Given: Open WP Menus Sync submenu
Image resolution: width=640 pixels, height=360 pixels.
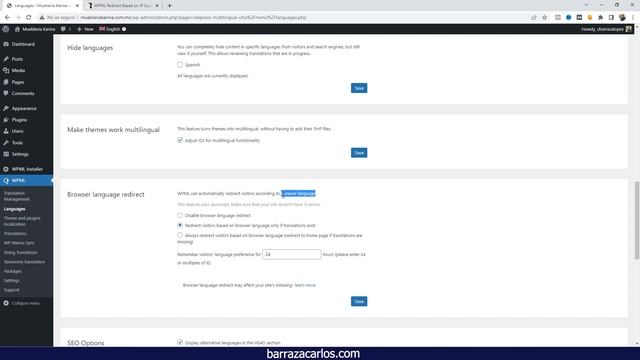Looking at the screenshot, I should pos(19,243).
